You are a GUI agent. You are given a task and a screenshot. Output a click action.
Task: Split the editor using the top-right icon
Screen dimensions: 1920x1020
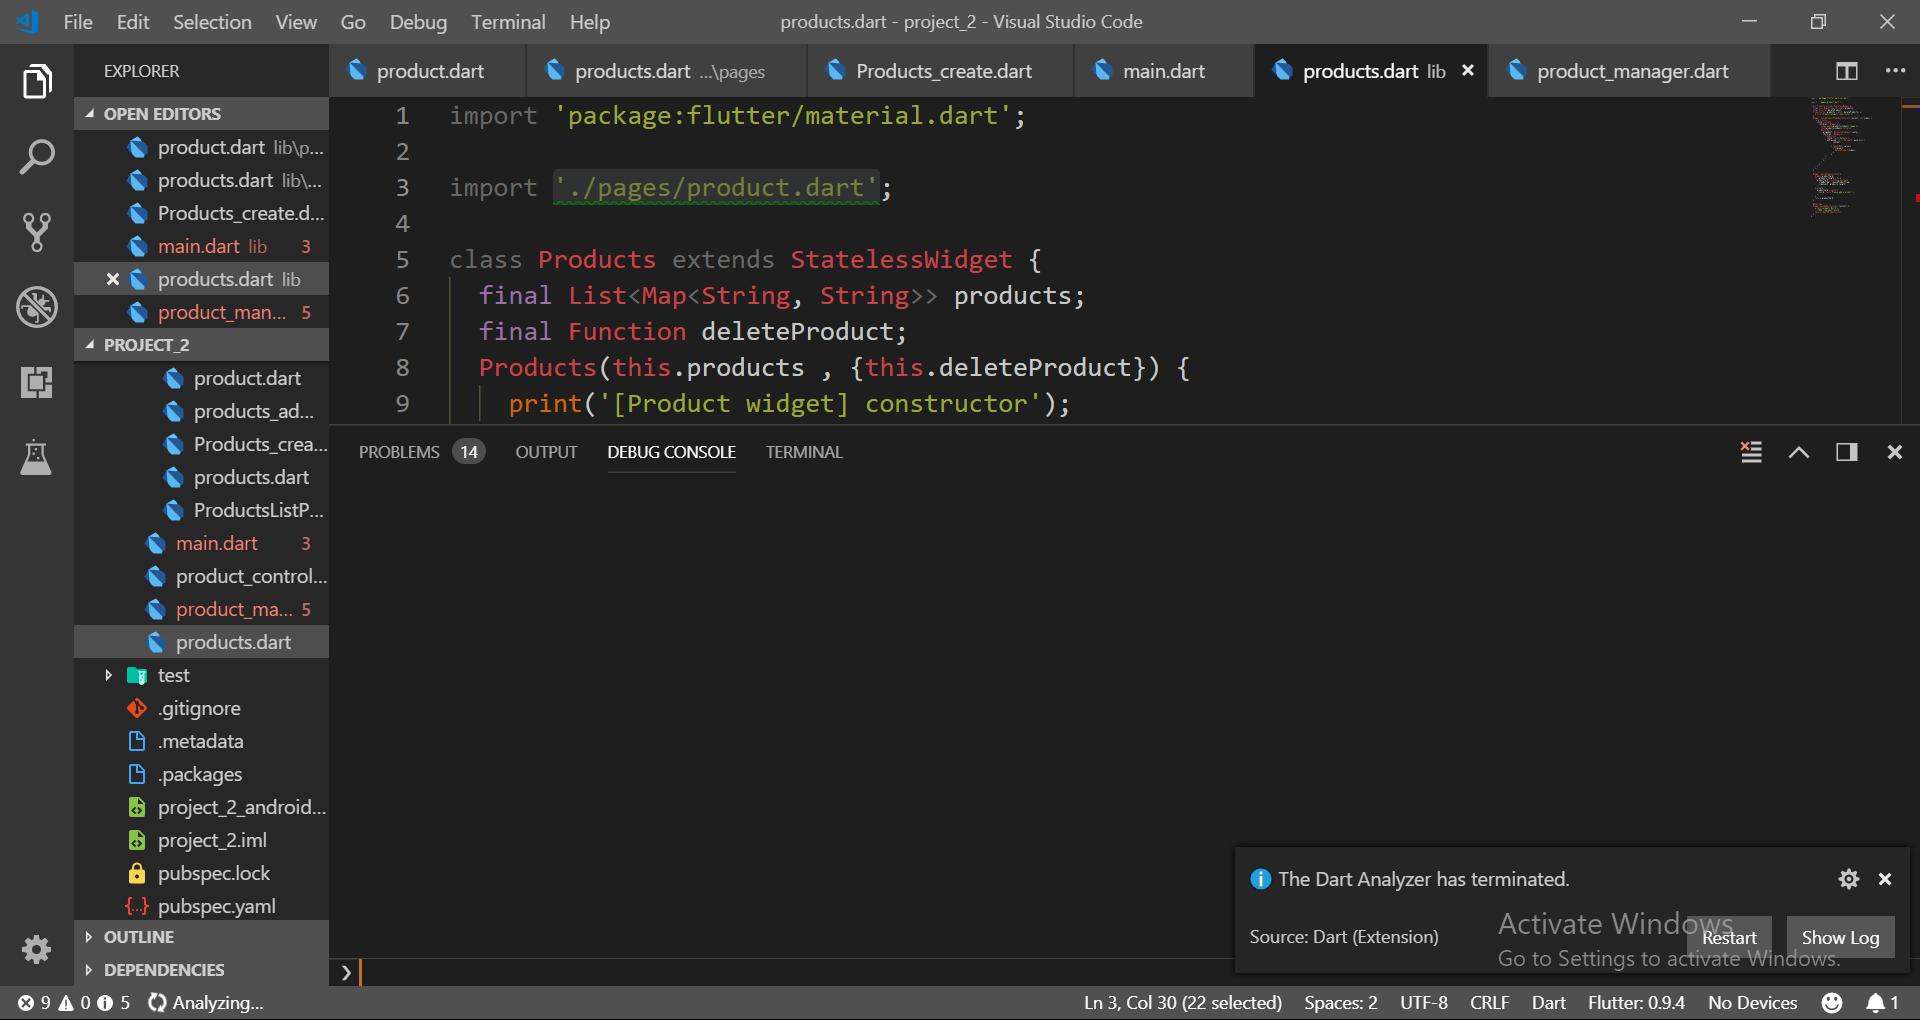coord(1845,71)
